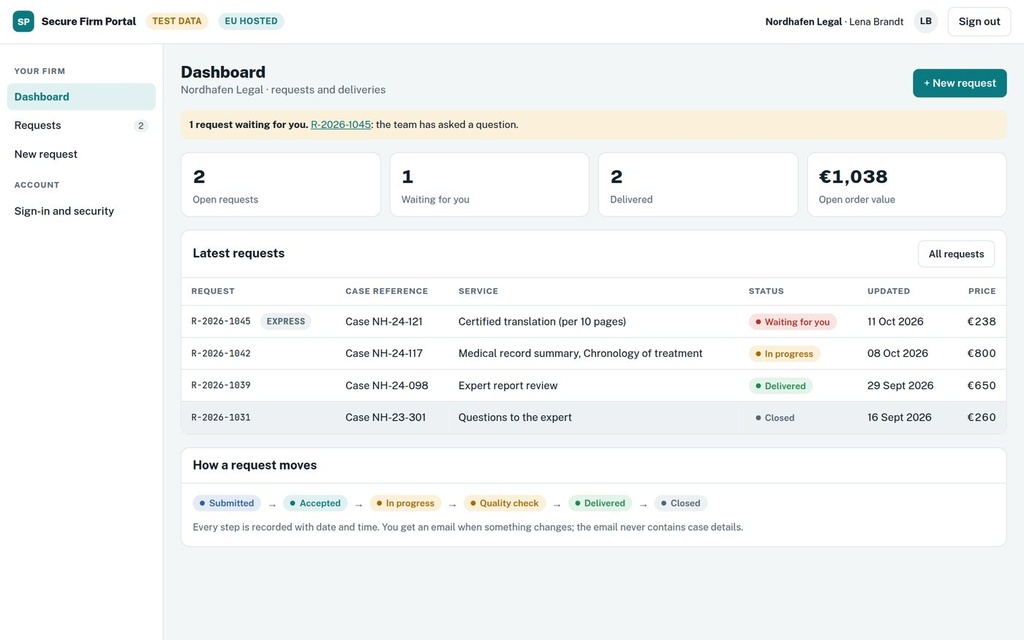1024x640 pixels.
Task: Click the Requests count badge 2
Action: (140, 125)
